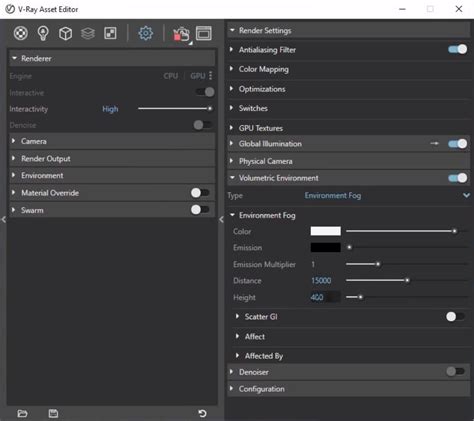
Task: Toggle the Interactive render switch
Action: click(x=205, y=92)
